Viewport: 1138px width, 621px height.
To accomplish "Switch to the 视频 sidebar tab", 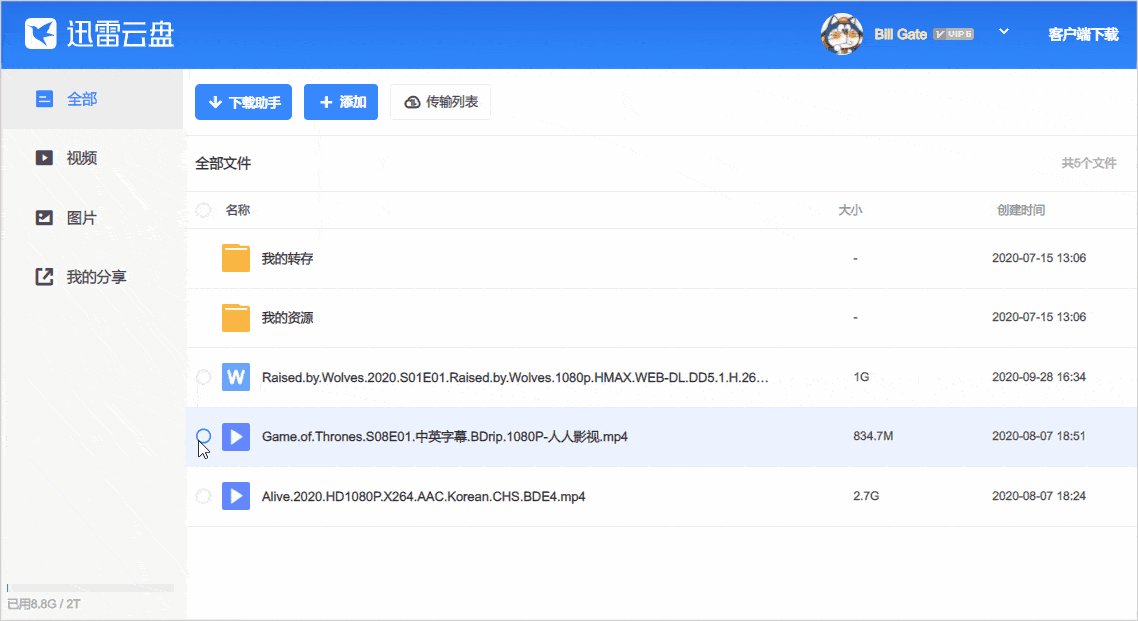I will 81,158.
